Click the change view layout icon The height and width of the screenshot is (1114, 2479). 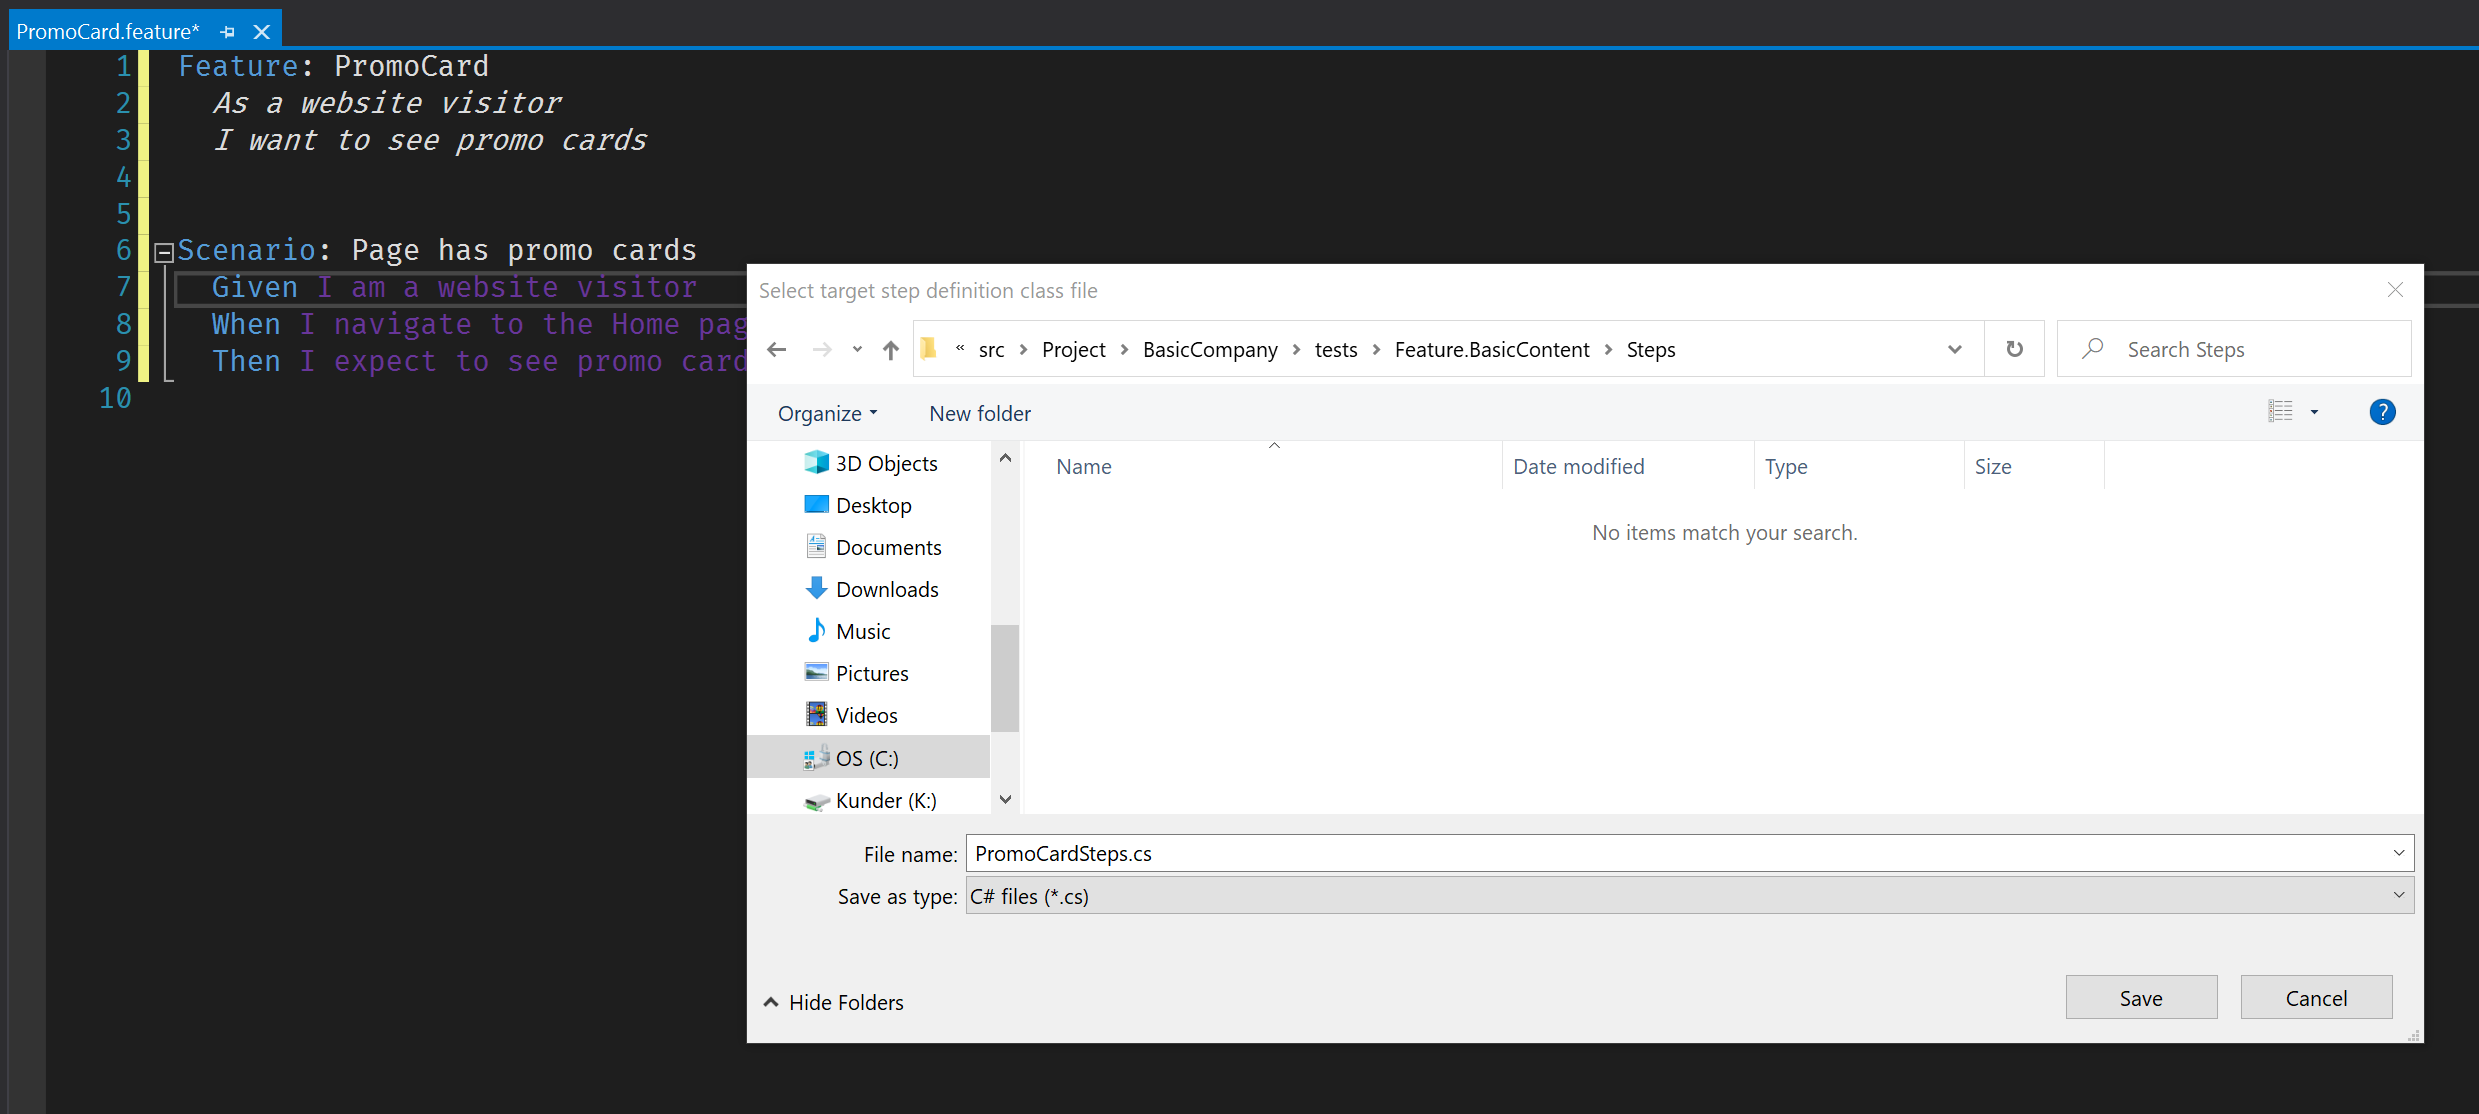[2280, 412]
